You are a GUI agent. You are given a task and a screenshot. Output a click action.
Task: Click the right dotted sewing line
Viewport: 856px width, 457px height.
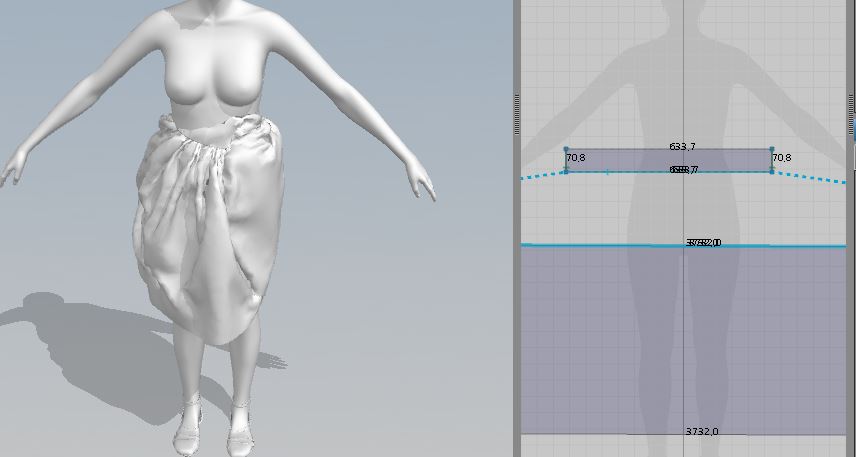click(x=809, y=177)
